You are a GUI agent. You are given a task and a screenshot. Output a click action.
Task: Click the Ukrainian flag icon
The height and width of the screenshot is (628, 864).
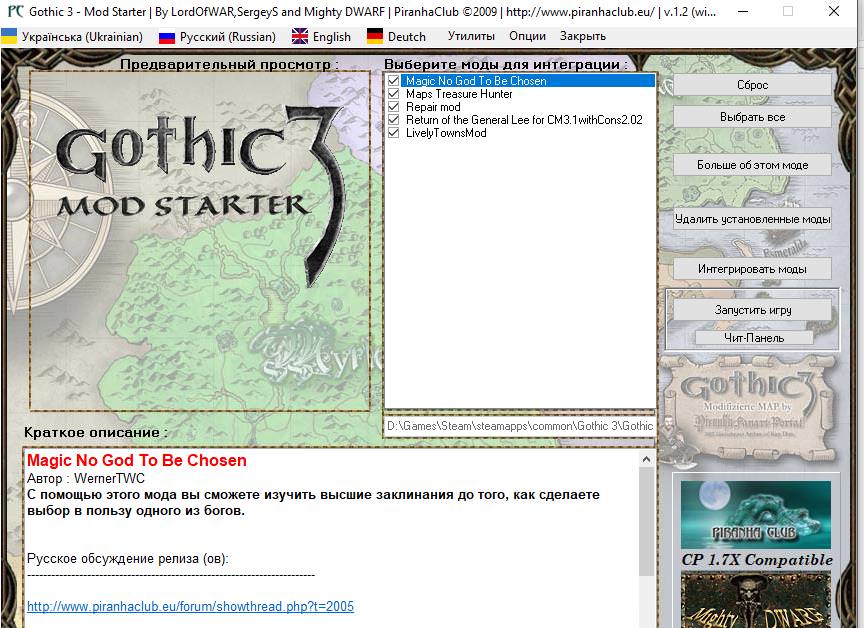[9, 37]
